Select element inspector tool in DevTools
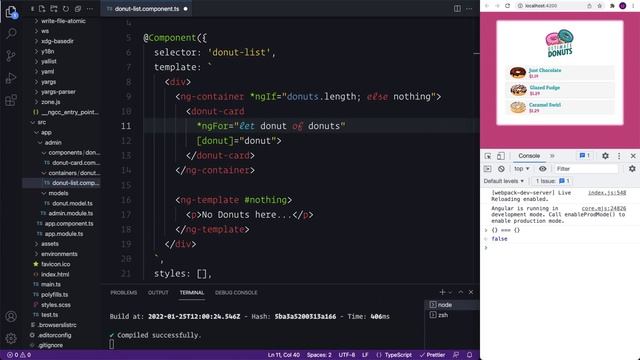This screenshot has width=640, height=360. pos(488,156)
